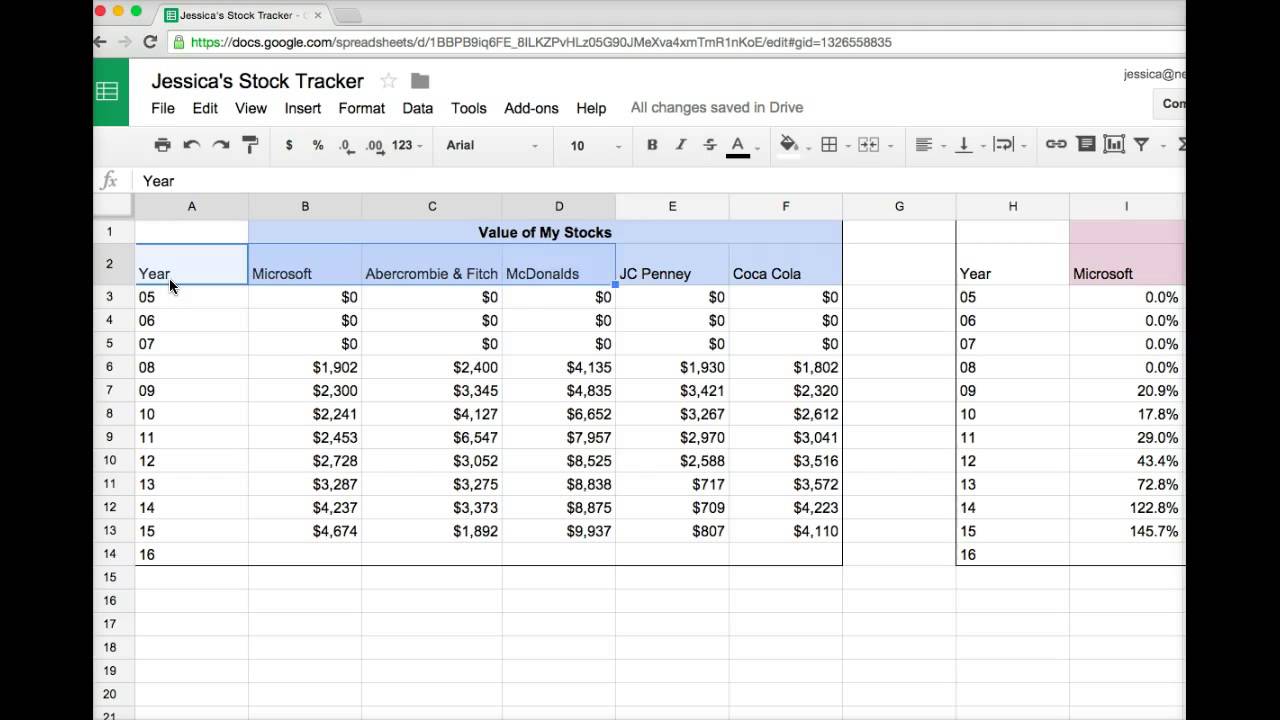
Task: Select cell showing 145.7%
Action: [1126, 531]
